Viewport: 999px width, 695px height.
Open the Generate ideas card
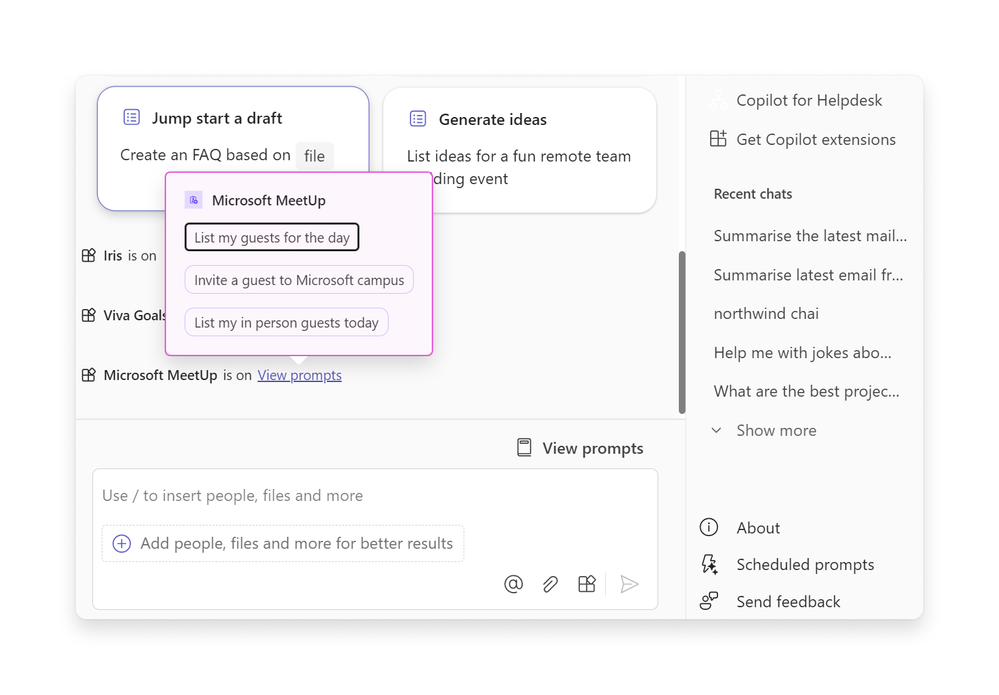(x=519, y=150)
